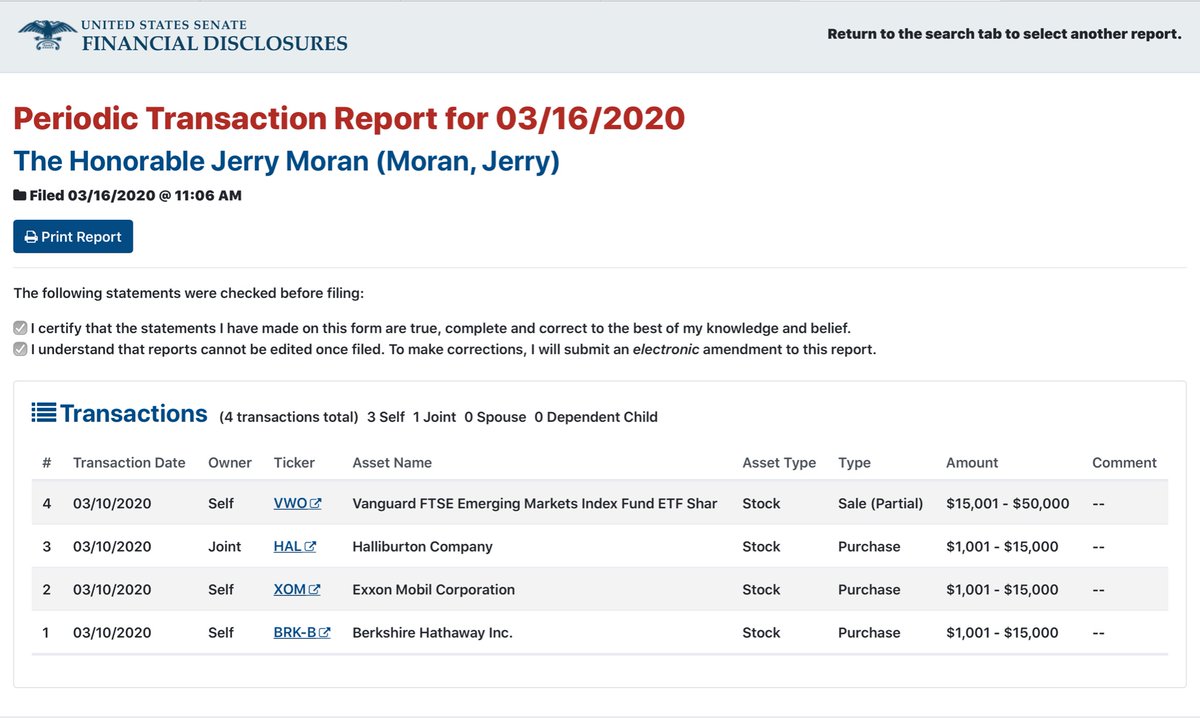Open the HAL ticker link
This screenshot has width=1200, height=718.
click(295, 546)
